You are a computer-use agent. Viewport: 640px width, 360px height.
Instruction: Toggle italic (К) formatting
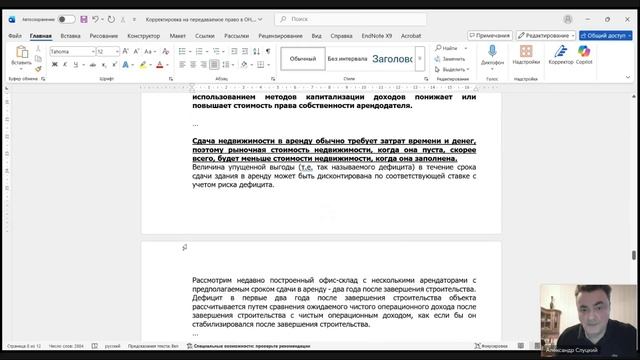tap(65, 64)
